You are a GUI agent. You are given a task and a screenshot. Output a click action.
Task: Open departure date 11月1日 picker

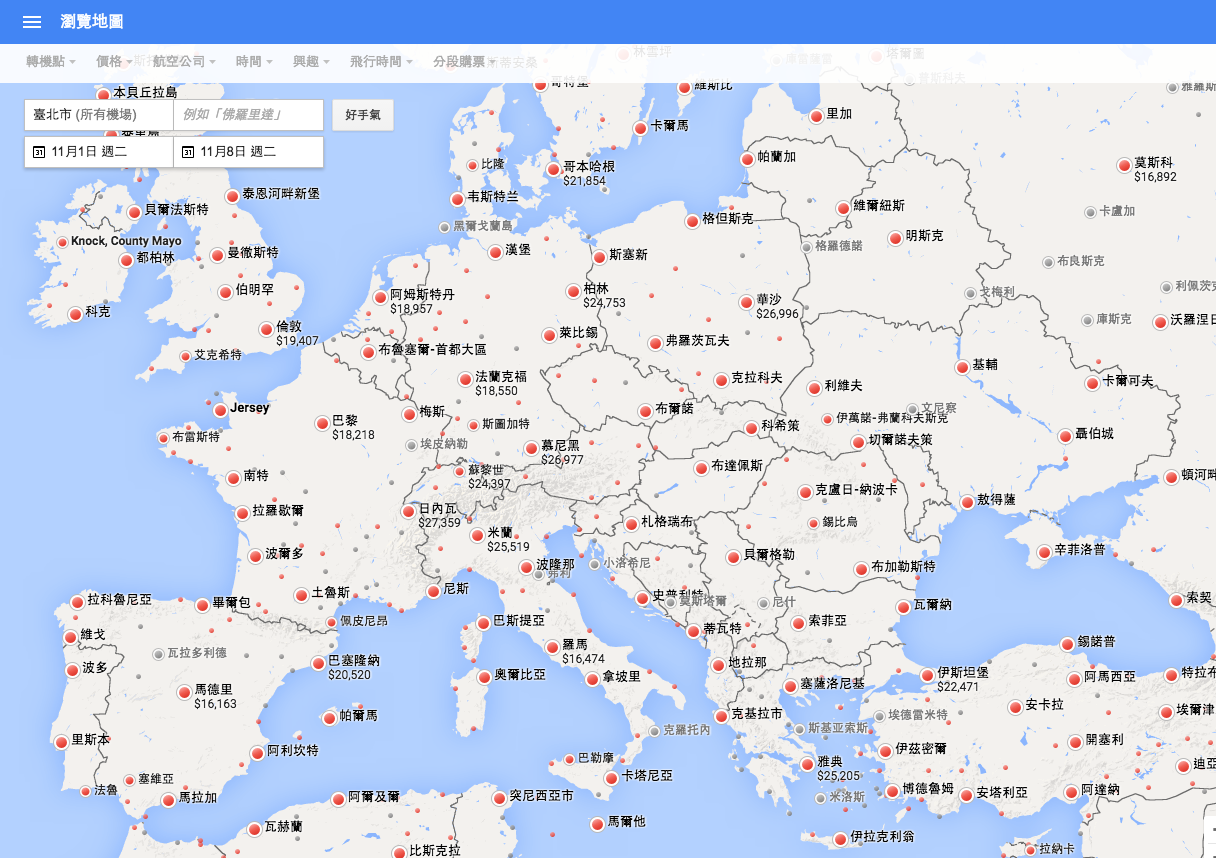click(x=98, y=152)
